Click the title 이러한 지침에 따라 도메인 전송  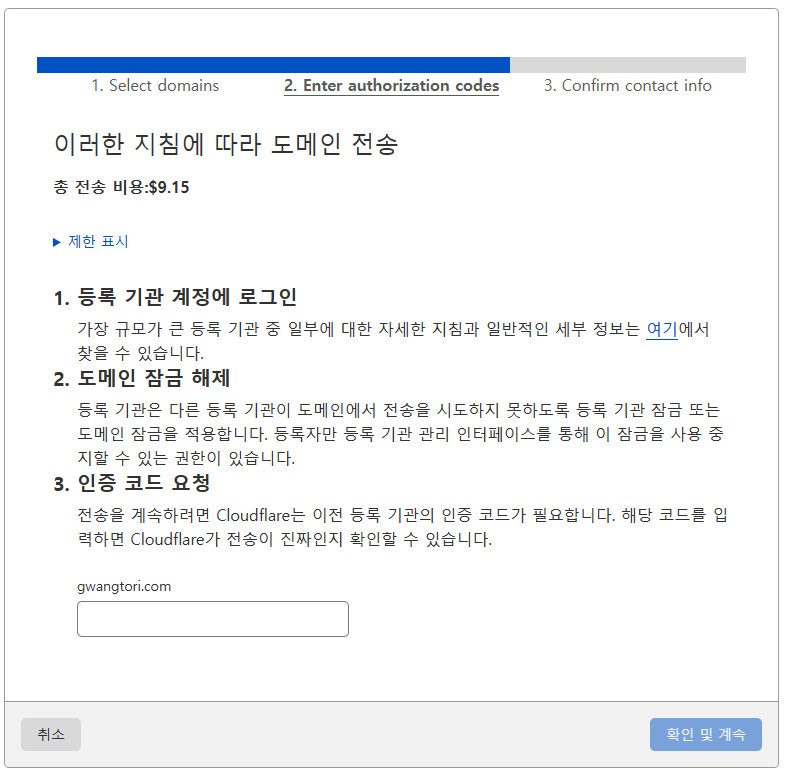point(226,145)
